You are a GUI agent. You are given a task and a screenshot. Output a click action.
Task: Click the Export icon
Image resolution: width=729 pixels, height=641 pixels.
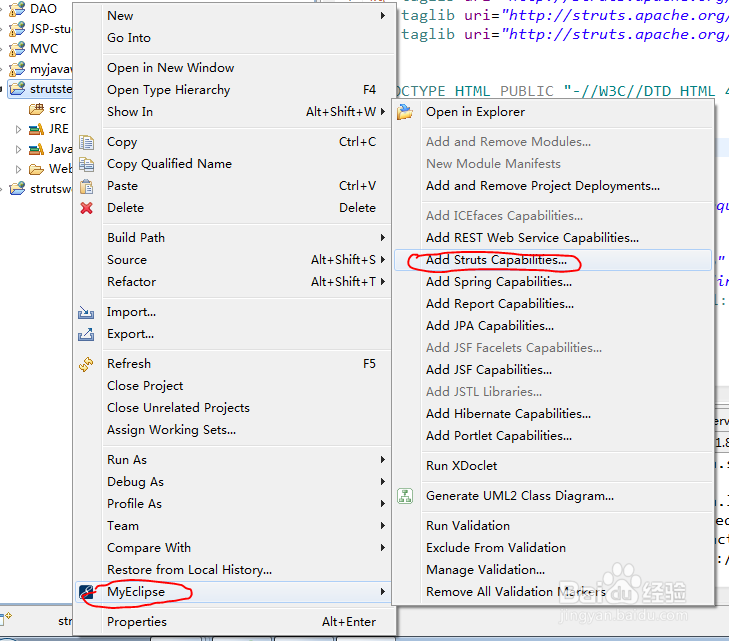click(86, 334)
